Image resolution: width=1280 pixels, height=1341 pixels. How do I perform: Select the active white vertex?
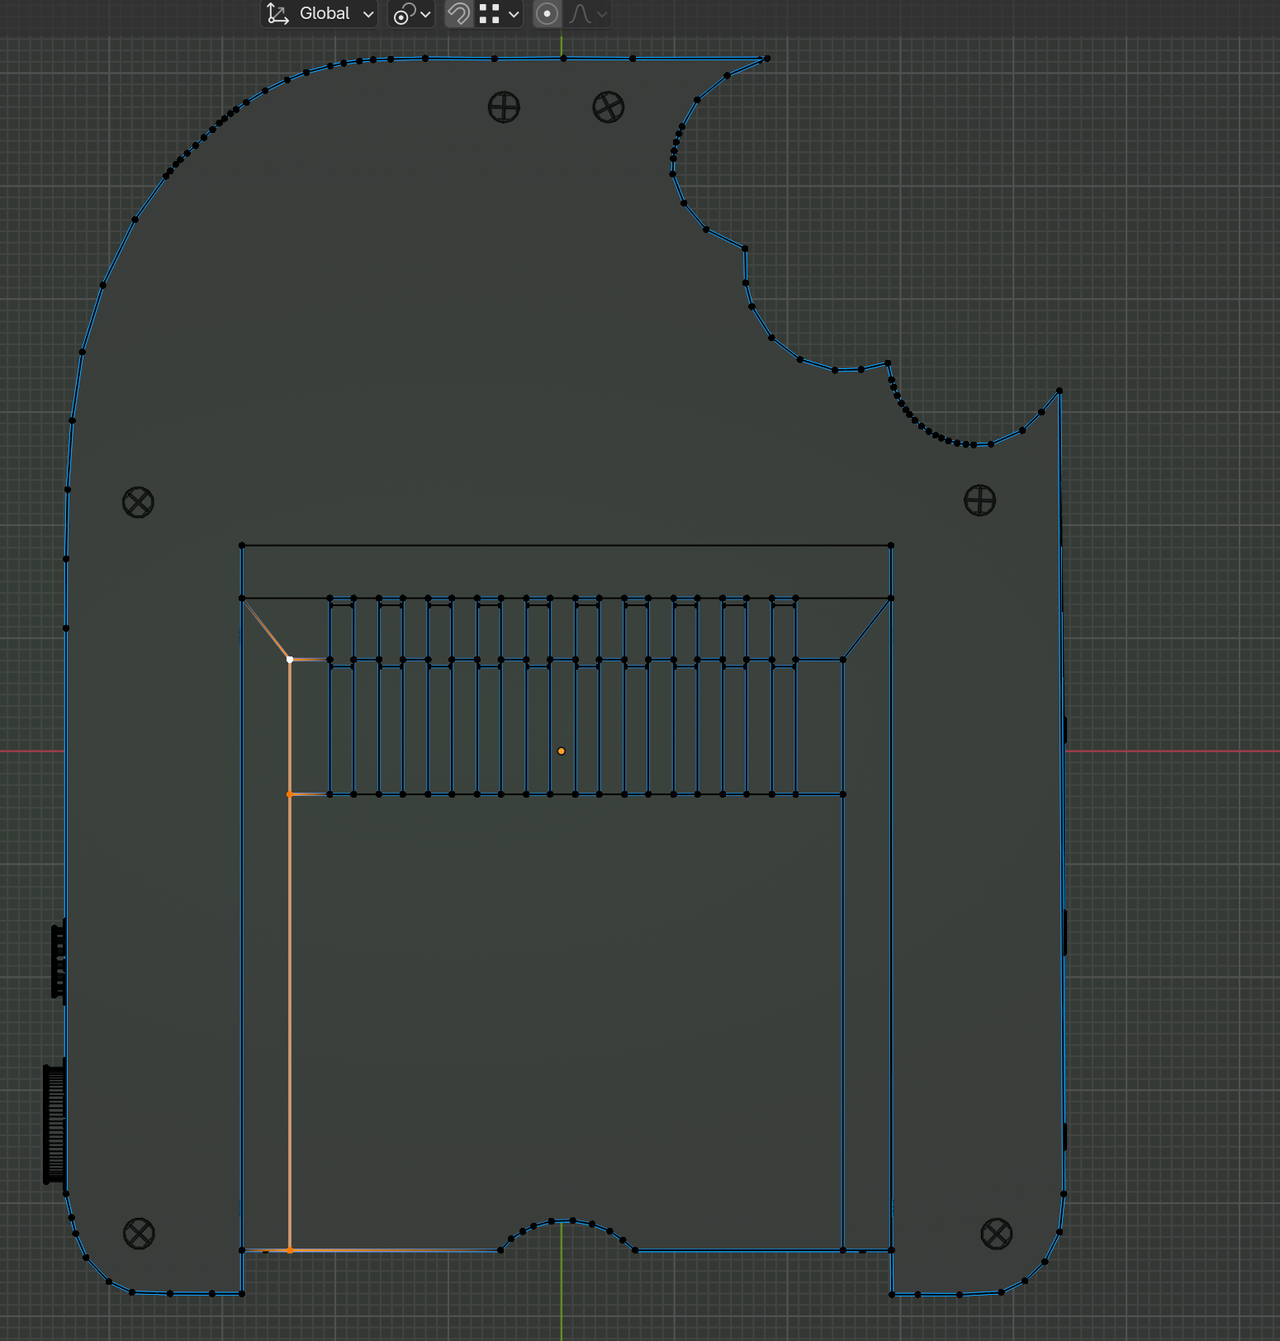[x=291, y=658]
